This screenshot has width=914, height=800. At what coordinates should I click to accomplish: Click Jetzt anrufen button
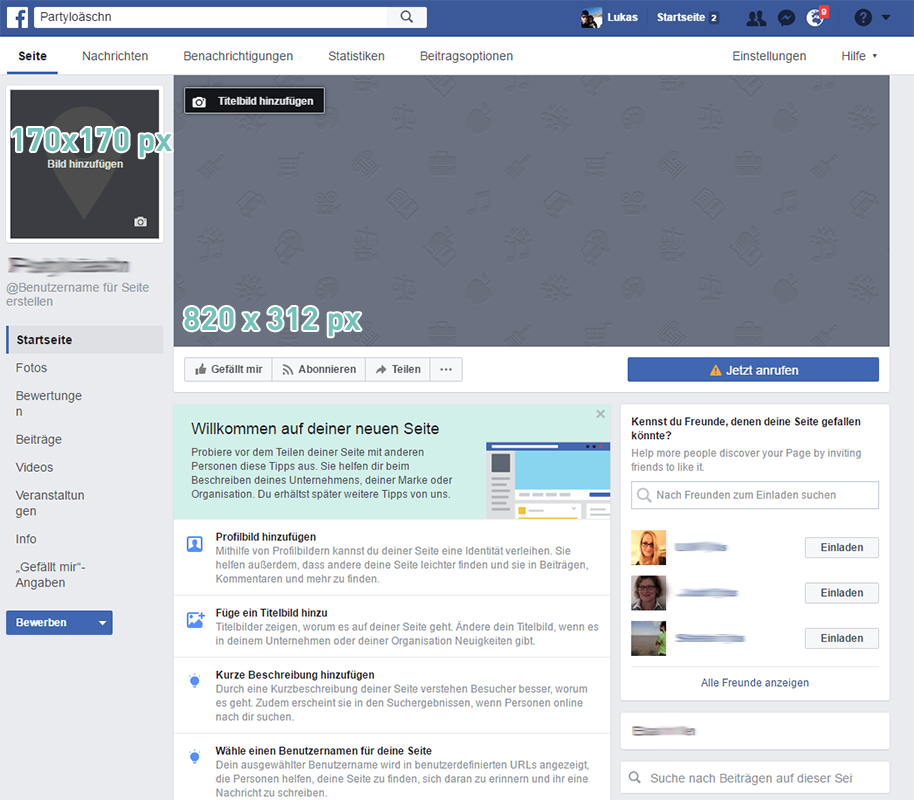pos(753,370)
